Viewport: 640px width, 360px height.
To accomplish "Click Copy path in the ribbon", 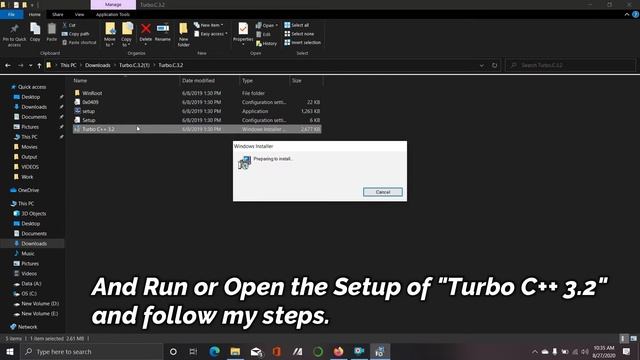I will coord(76,34).
